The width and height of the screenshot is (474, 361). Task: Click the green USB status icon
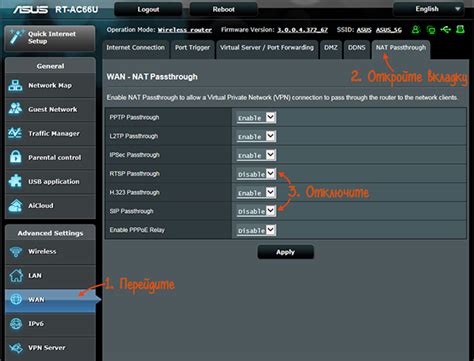(x=445, y=30)
